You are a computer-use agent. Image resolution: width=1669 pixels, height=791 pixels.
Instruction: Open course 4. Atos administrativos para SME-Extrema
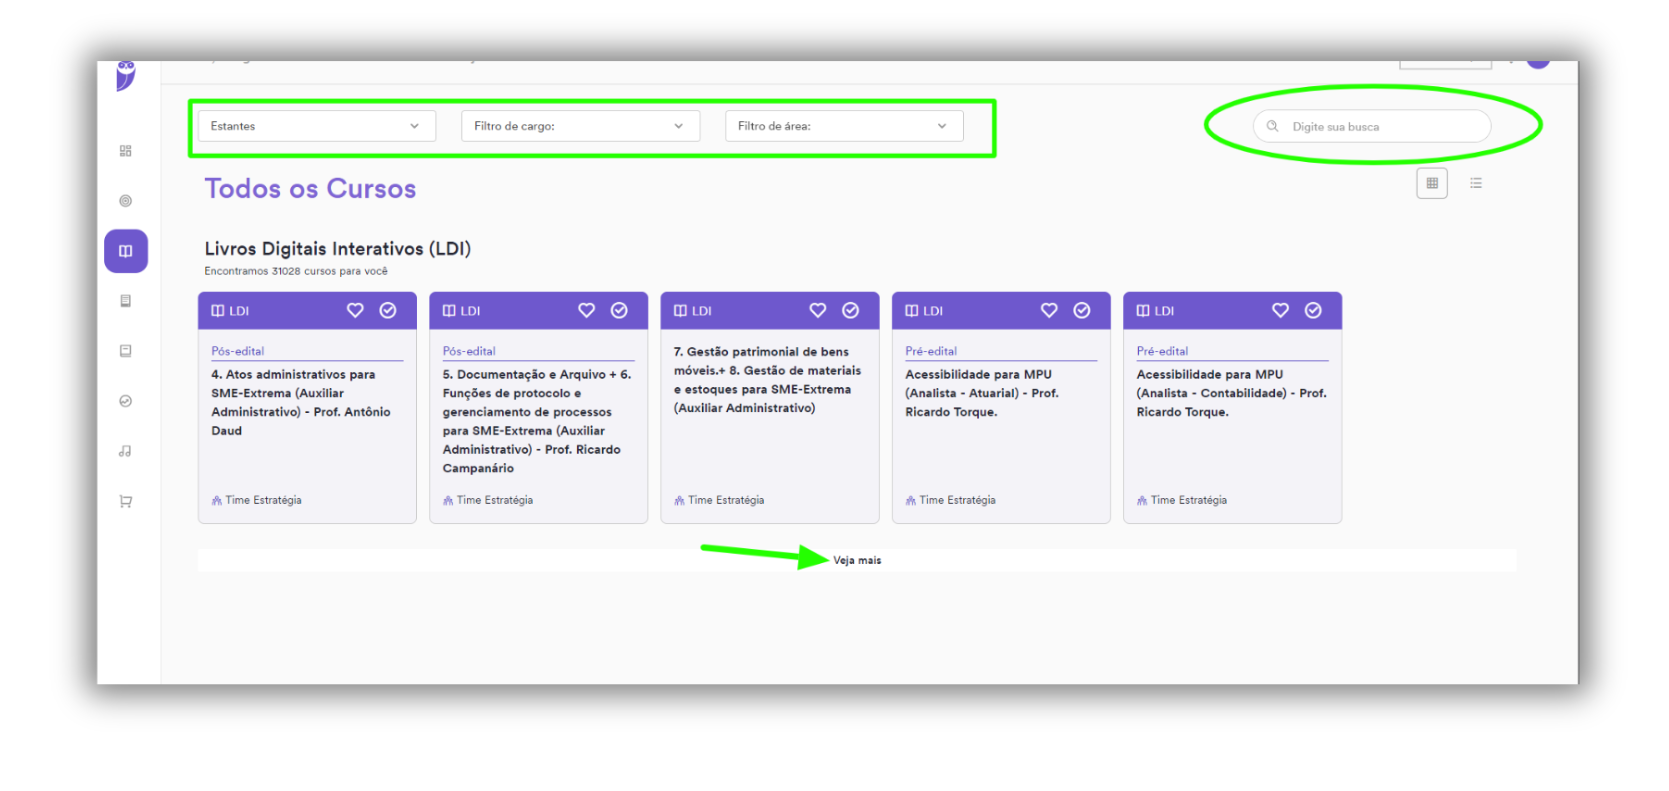(x=301, y=403)
